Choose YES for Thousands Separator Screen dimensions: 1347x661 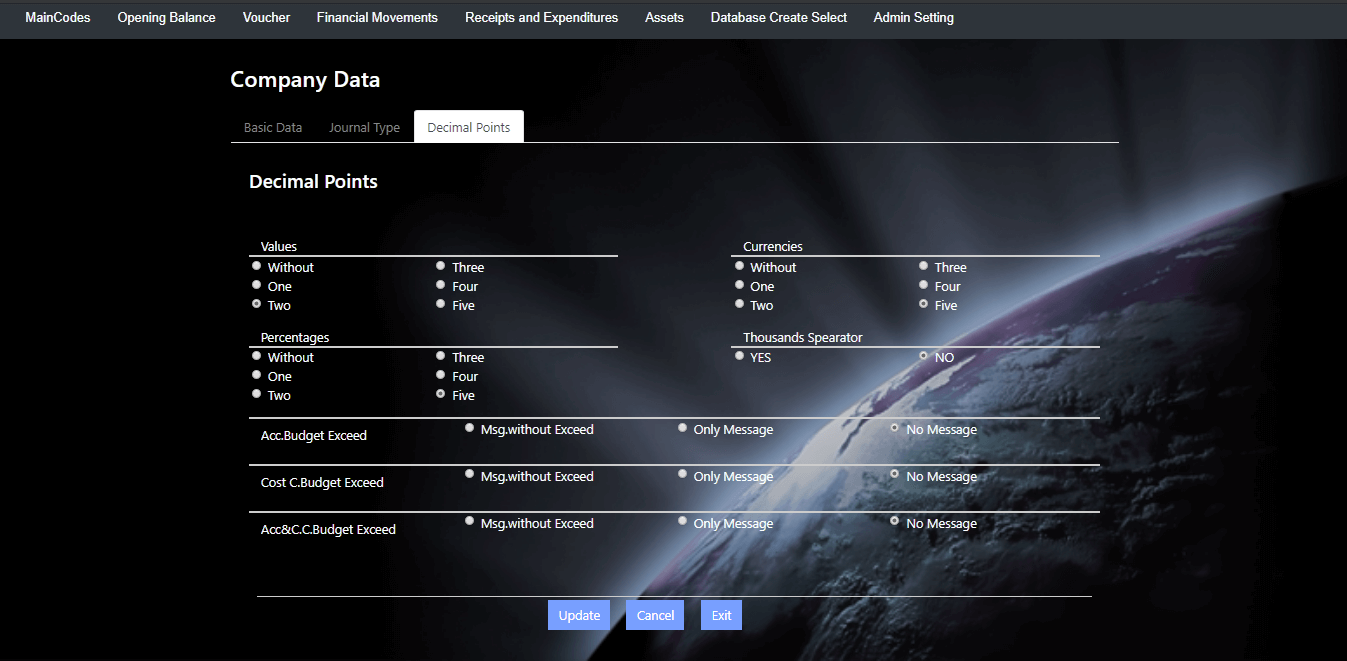coord(740,356)
